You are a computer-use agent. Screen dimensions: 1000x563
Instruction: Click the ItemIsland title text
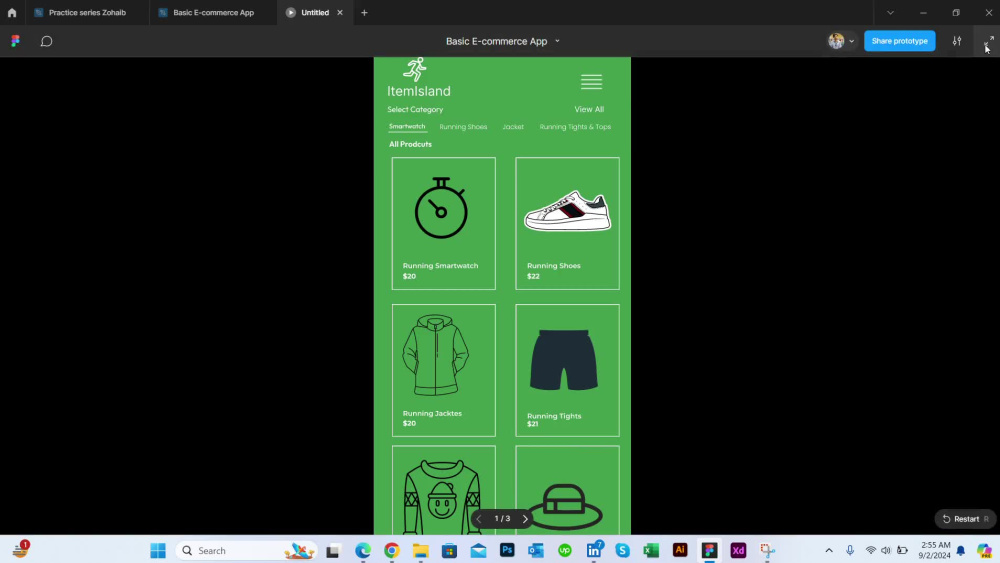click(418, 91)
